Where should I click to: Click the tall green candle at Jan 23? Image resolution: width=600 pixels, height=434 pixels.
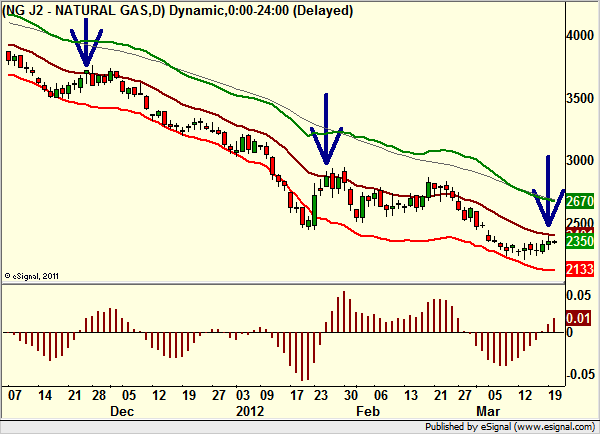pyautogui.click(x=315, y=207)
